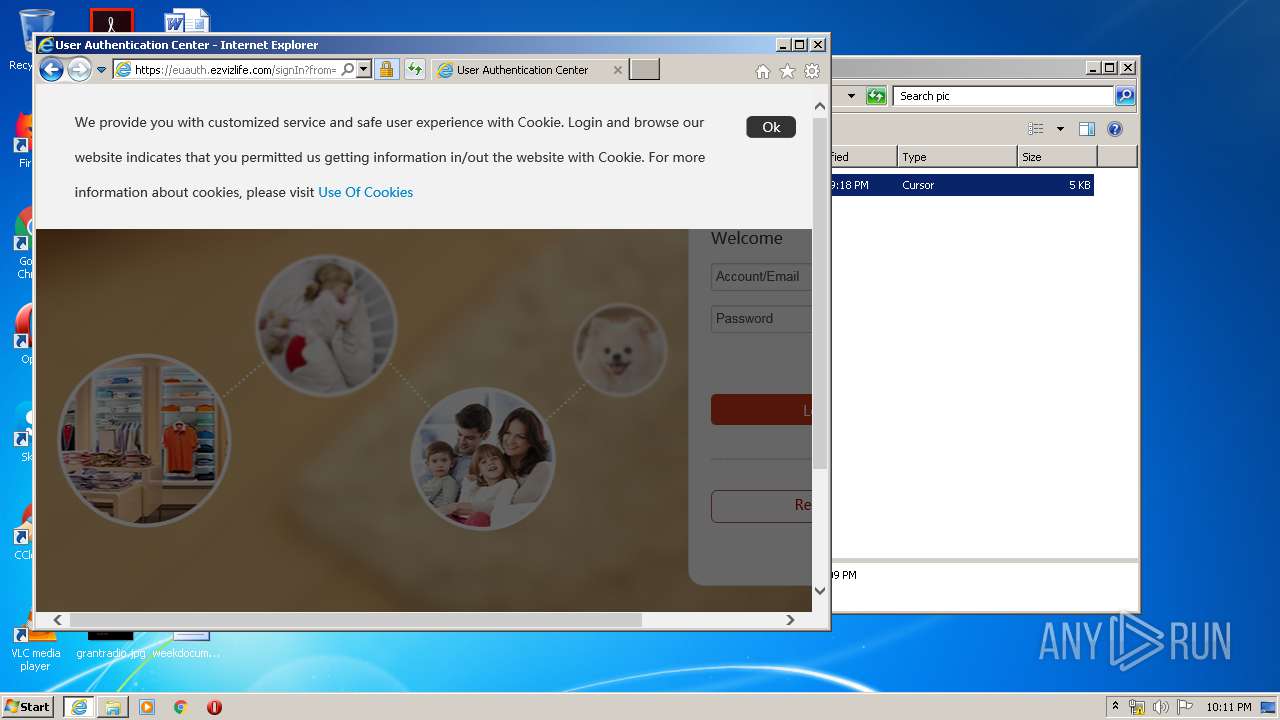Click the white dog circle thumbnail
1280x720 pixels.
(620, 350)
